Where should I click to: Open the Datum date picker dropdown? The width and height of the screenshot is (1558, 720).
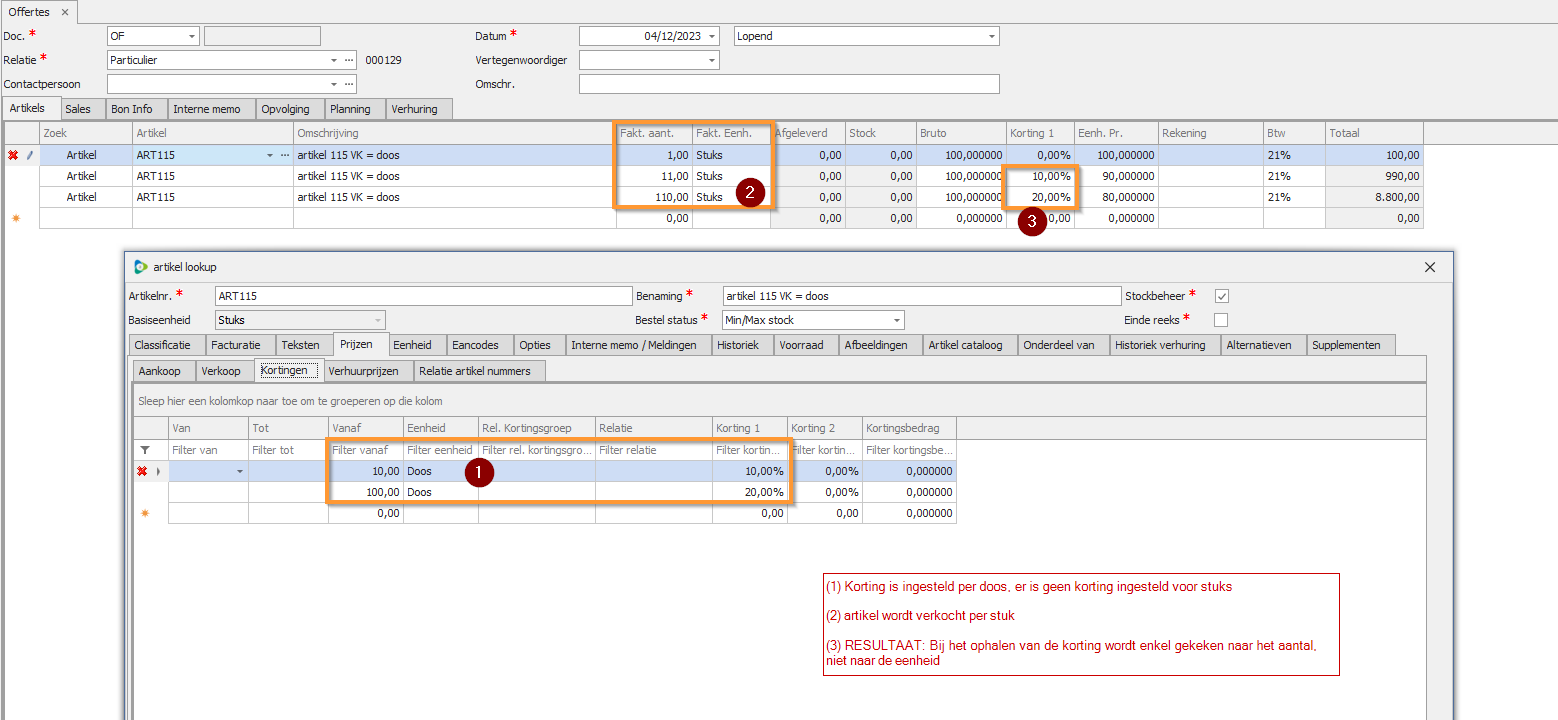coord(712,36)
